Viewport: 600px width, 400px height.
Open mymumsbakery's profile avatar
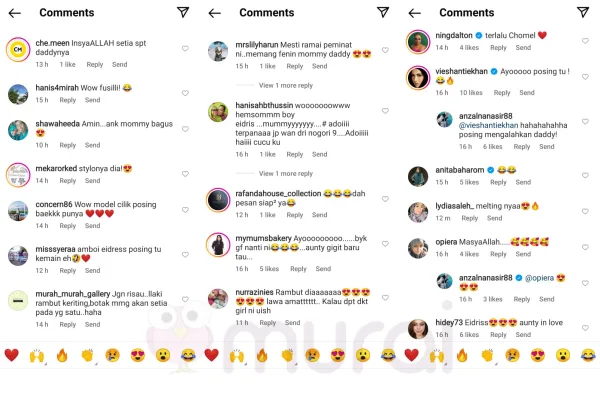click(218, 245)
